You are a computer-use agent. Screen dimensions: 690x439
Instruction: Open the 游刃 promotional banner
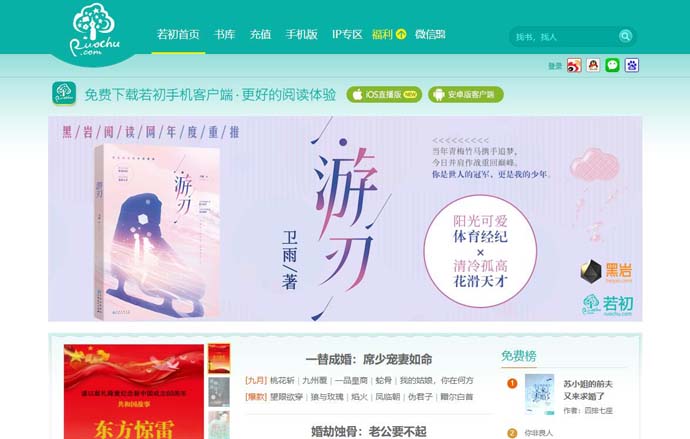pos(345,219)
